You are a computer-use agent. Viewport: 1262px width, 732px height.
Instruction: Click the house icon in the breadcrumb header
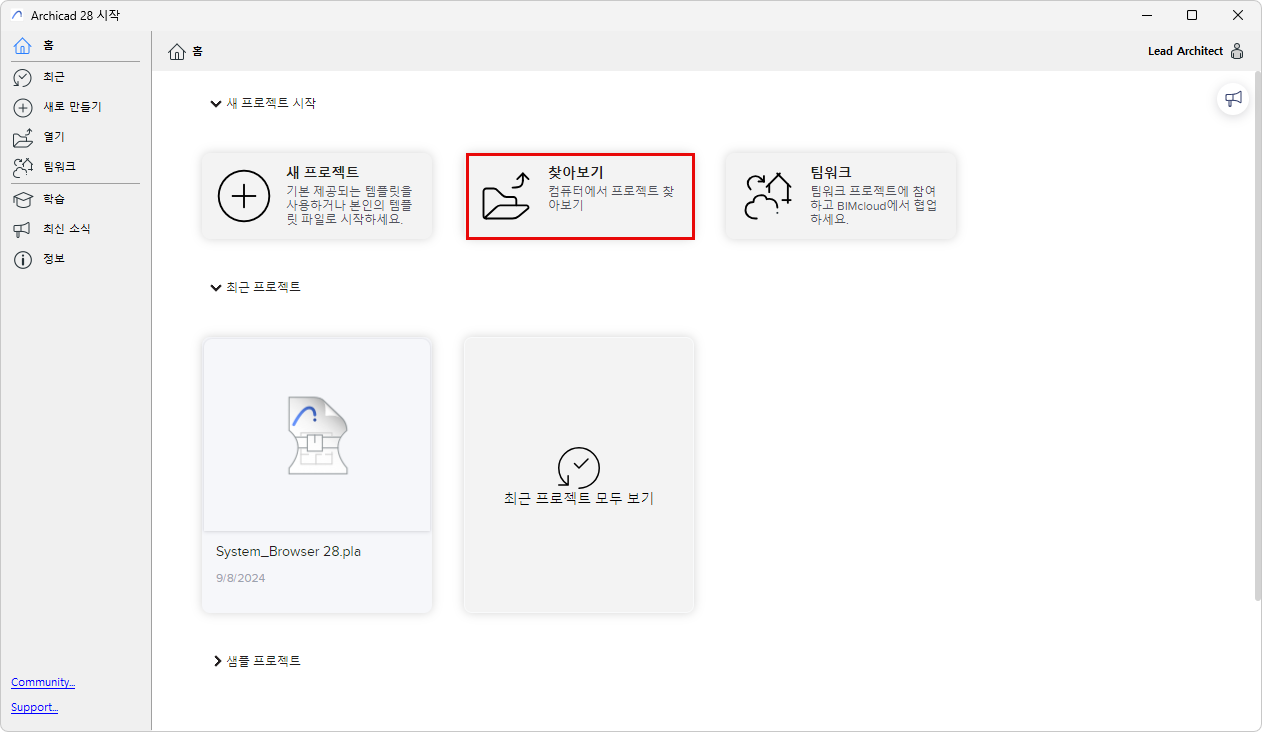tap(177, 51)
